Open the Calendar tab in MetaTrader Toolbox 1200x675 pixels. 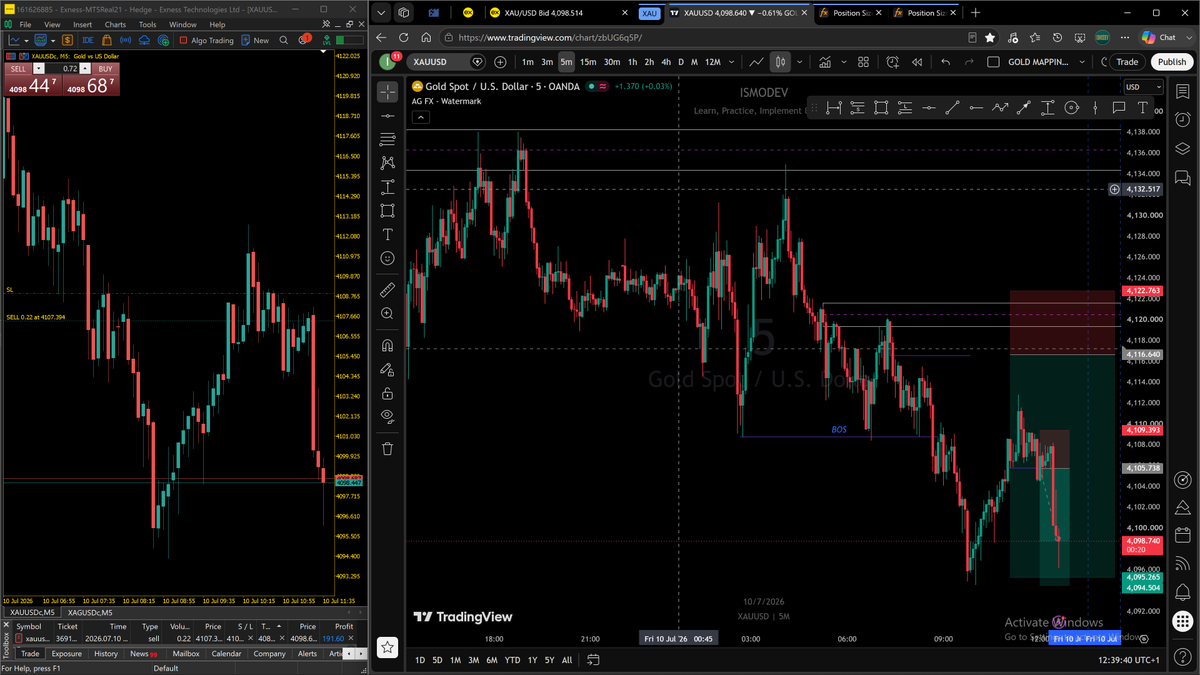pyautogui.click(x=226, y=654)
